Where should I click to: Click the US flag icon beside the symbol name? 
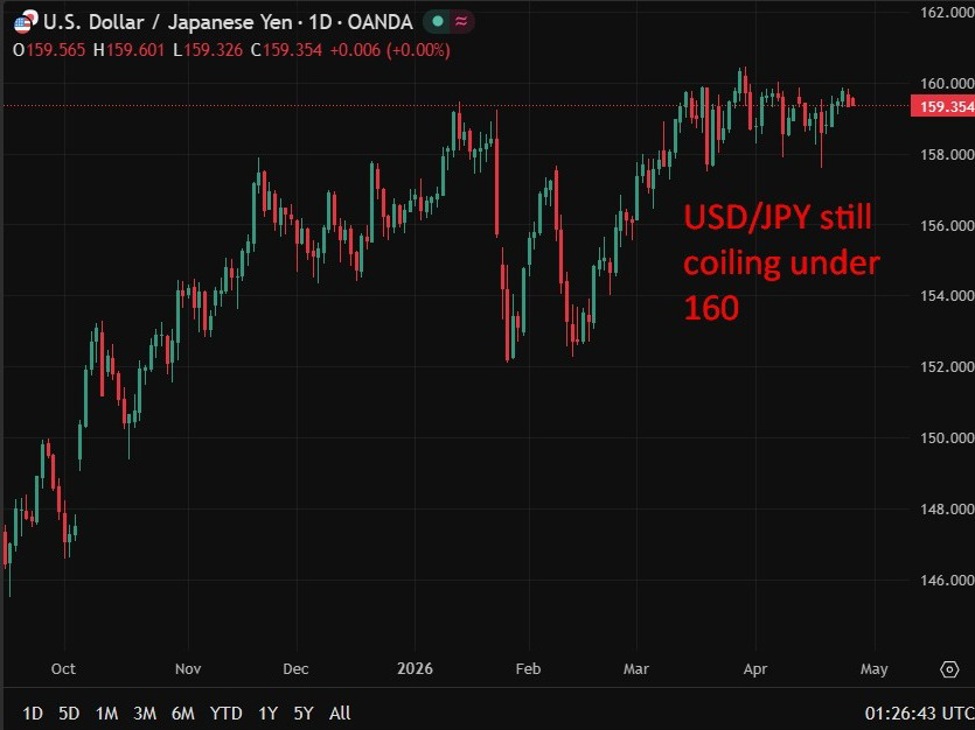coord(21,20)
